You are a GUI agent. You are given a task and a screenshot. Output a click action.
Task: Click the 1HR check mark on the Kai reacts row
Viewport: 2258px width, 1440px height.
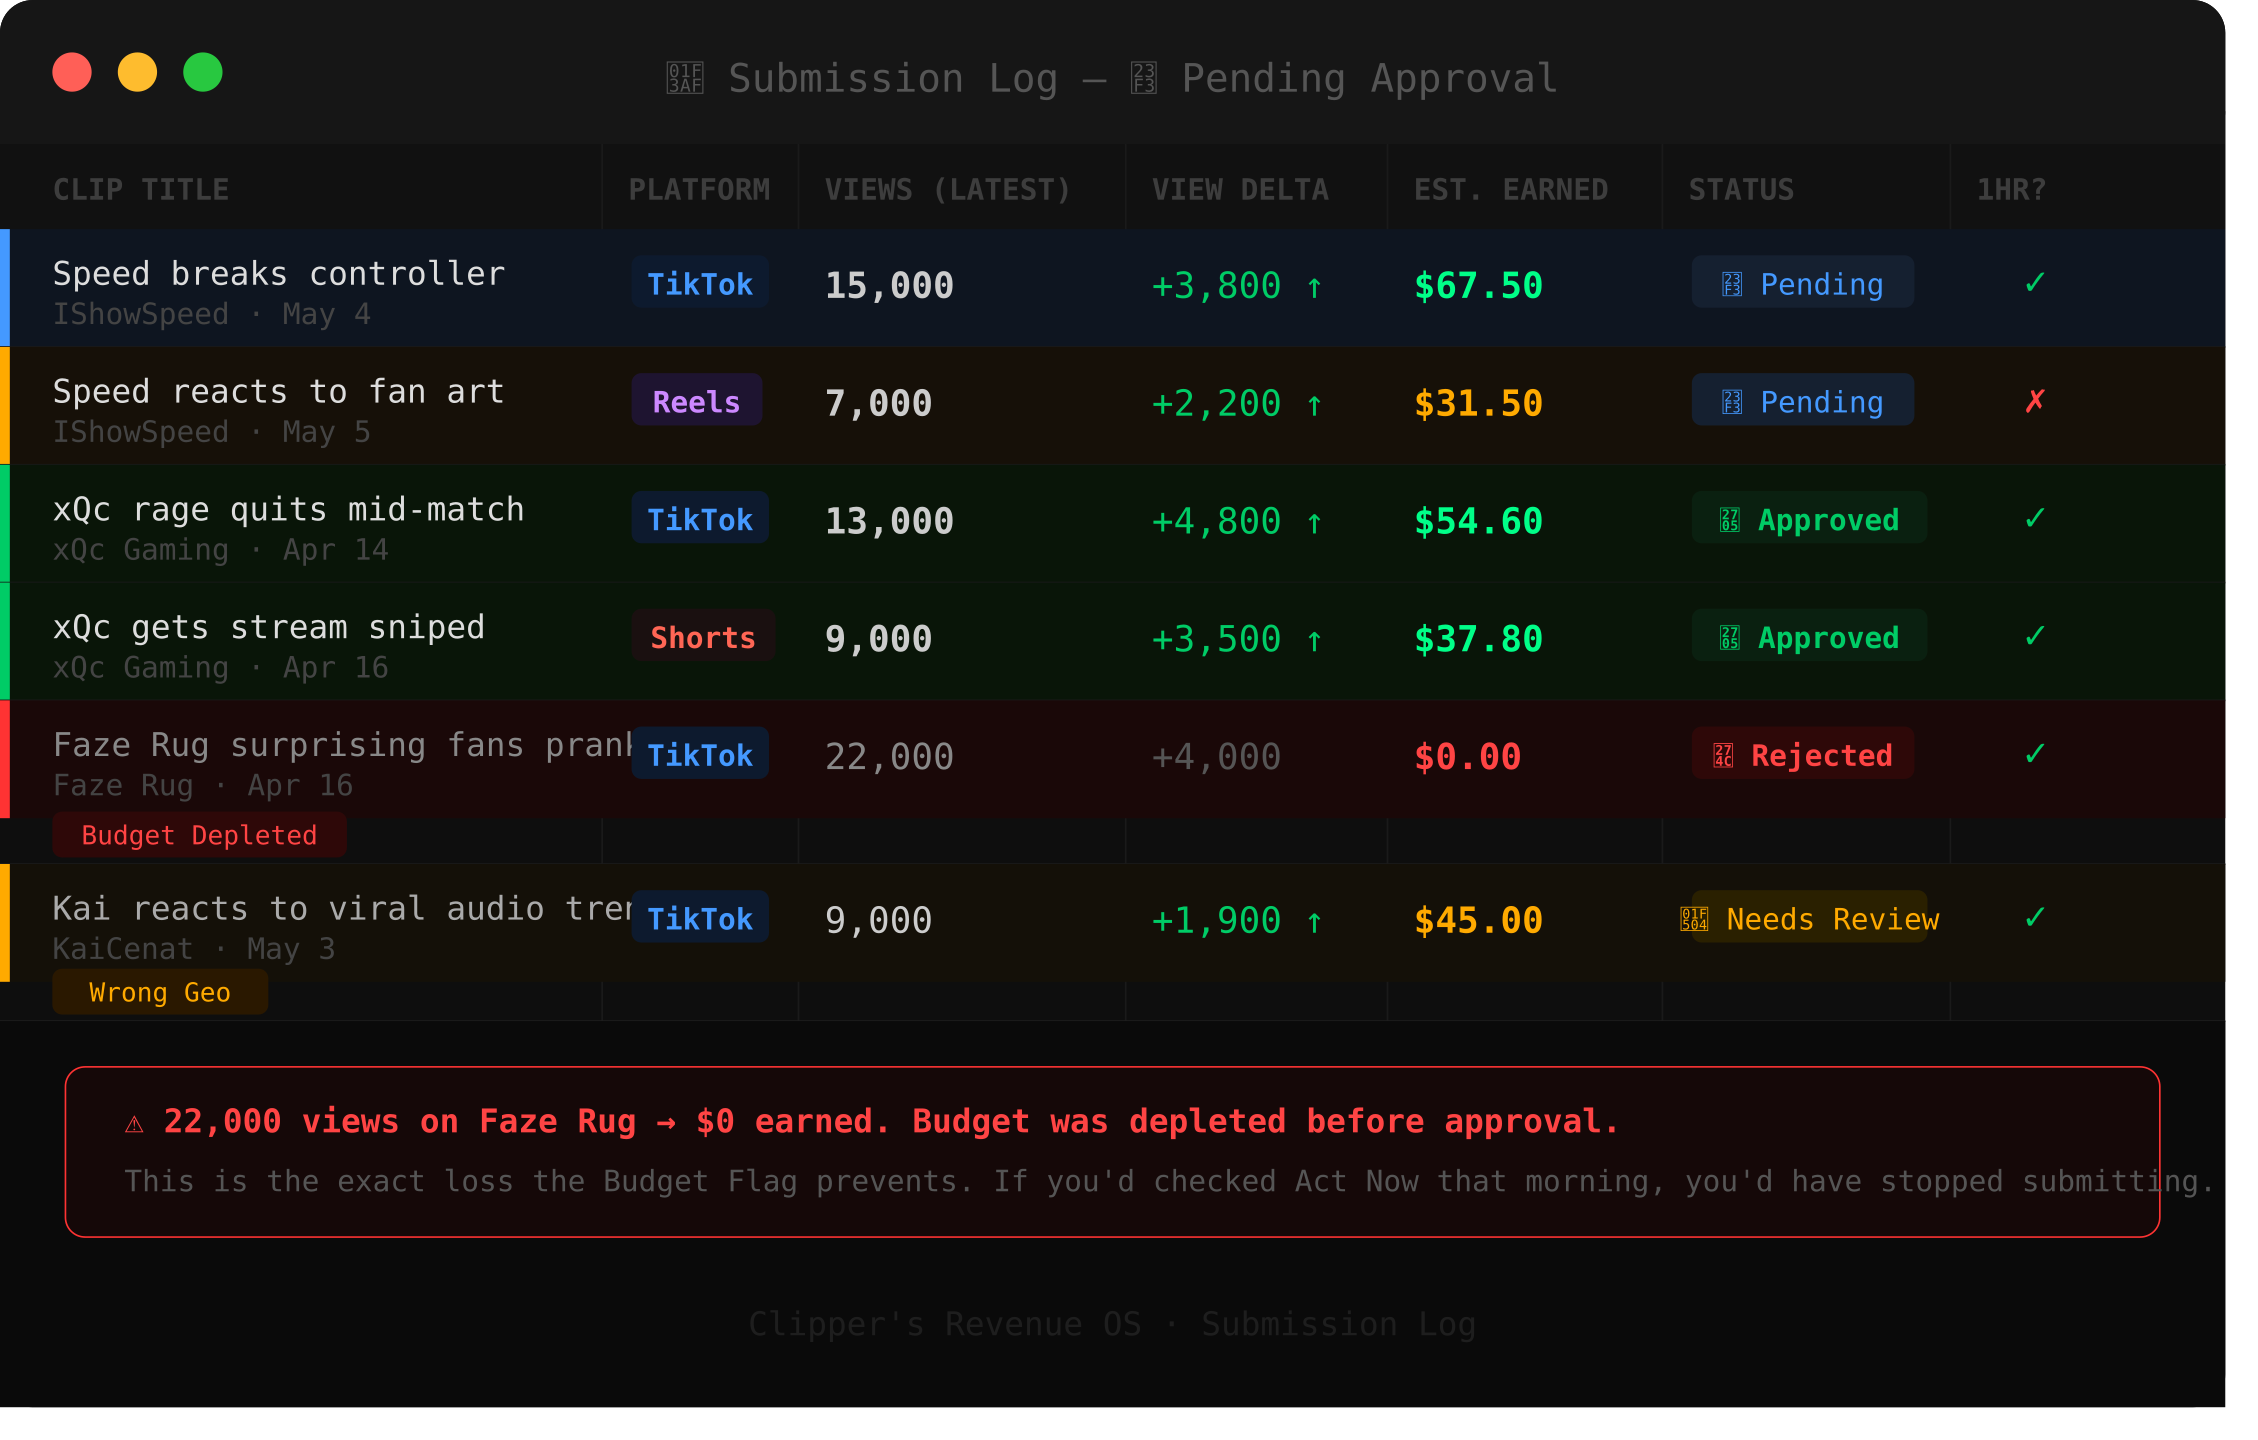(x=2034, y=919)
